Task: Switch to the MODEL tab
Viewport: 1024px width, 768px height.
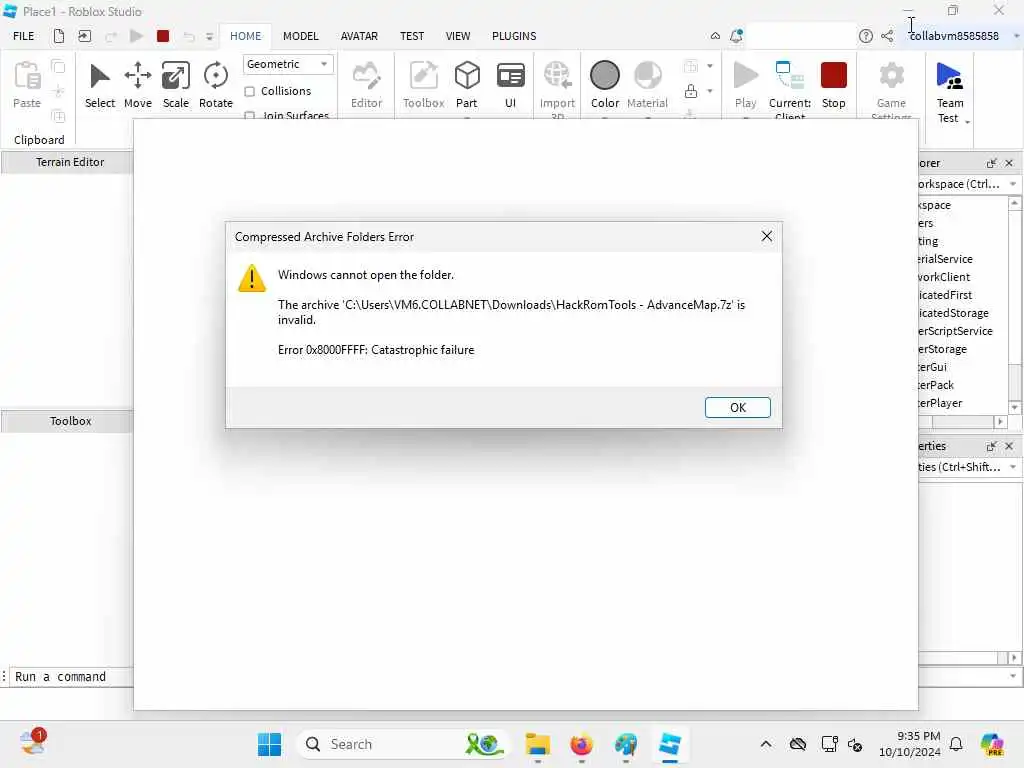Action: coord(300,36)
